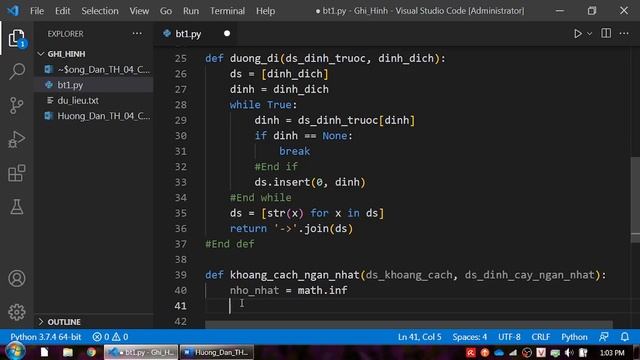Open the Run menu
This screenshot has width=640, height=360.
pyautogui.click(x=191, y=11)
